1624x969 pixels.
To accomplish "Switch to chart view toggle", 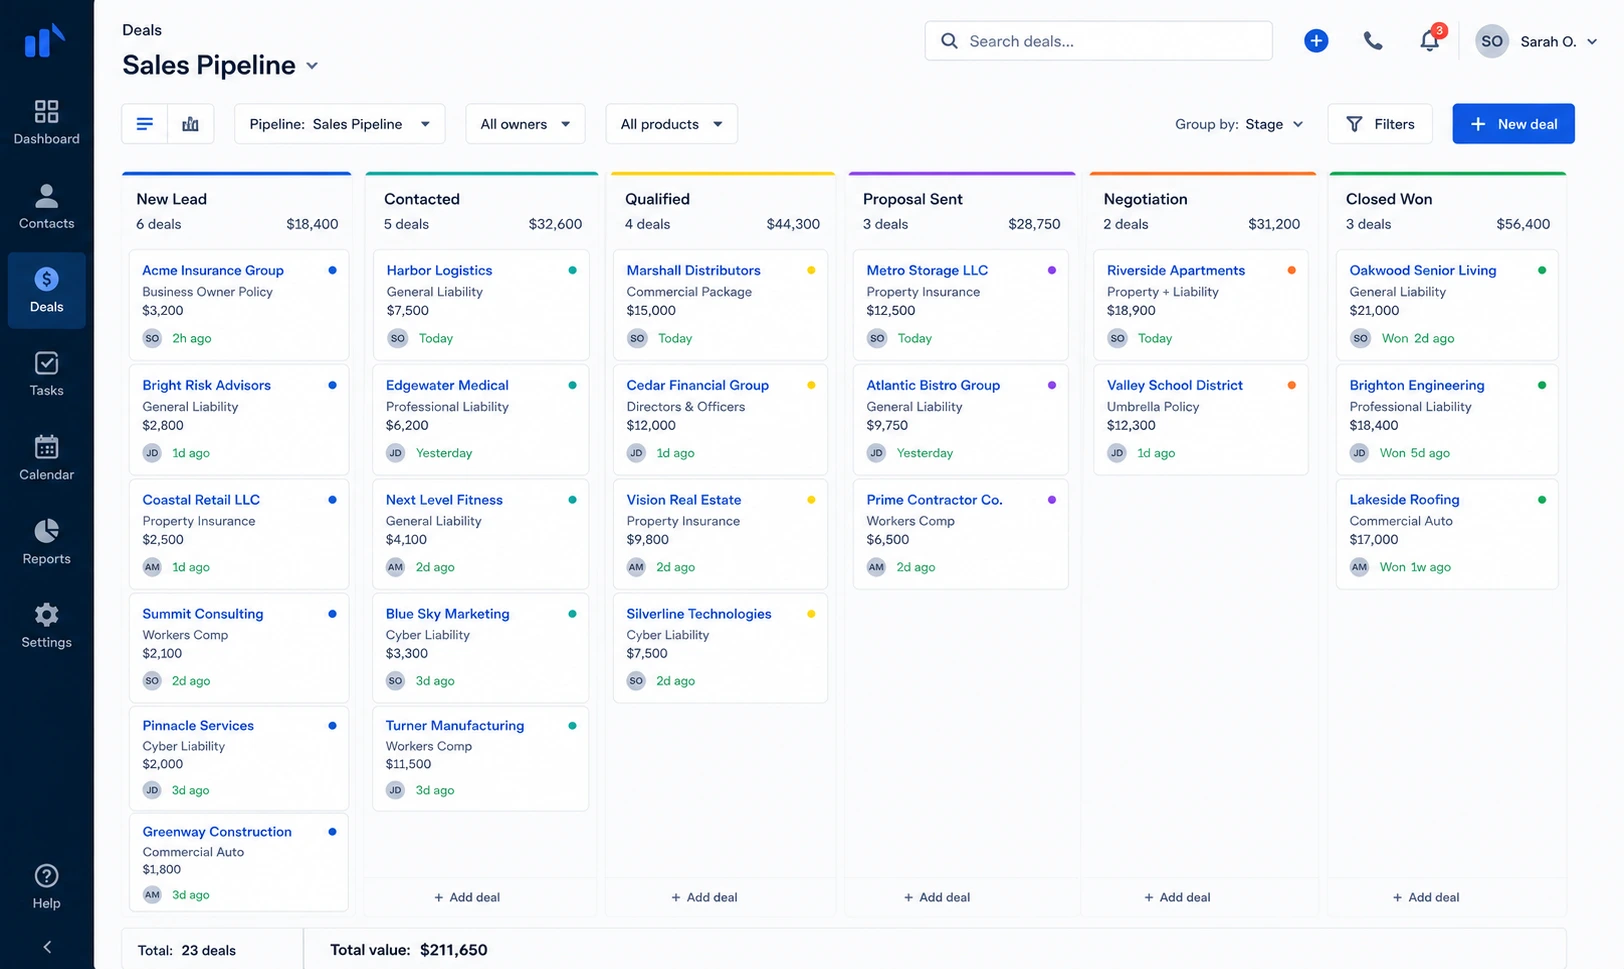I will pos(190,124).
